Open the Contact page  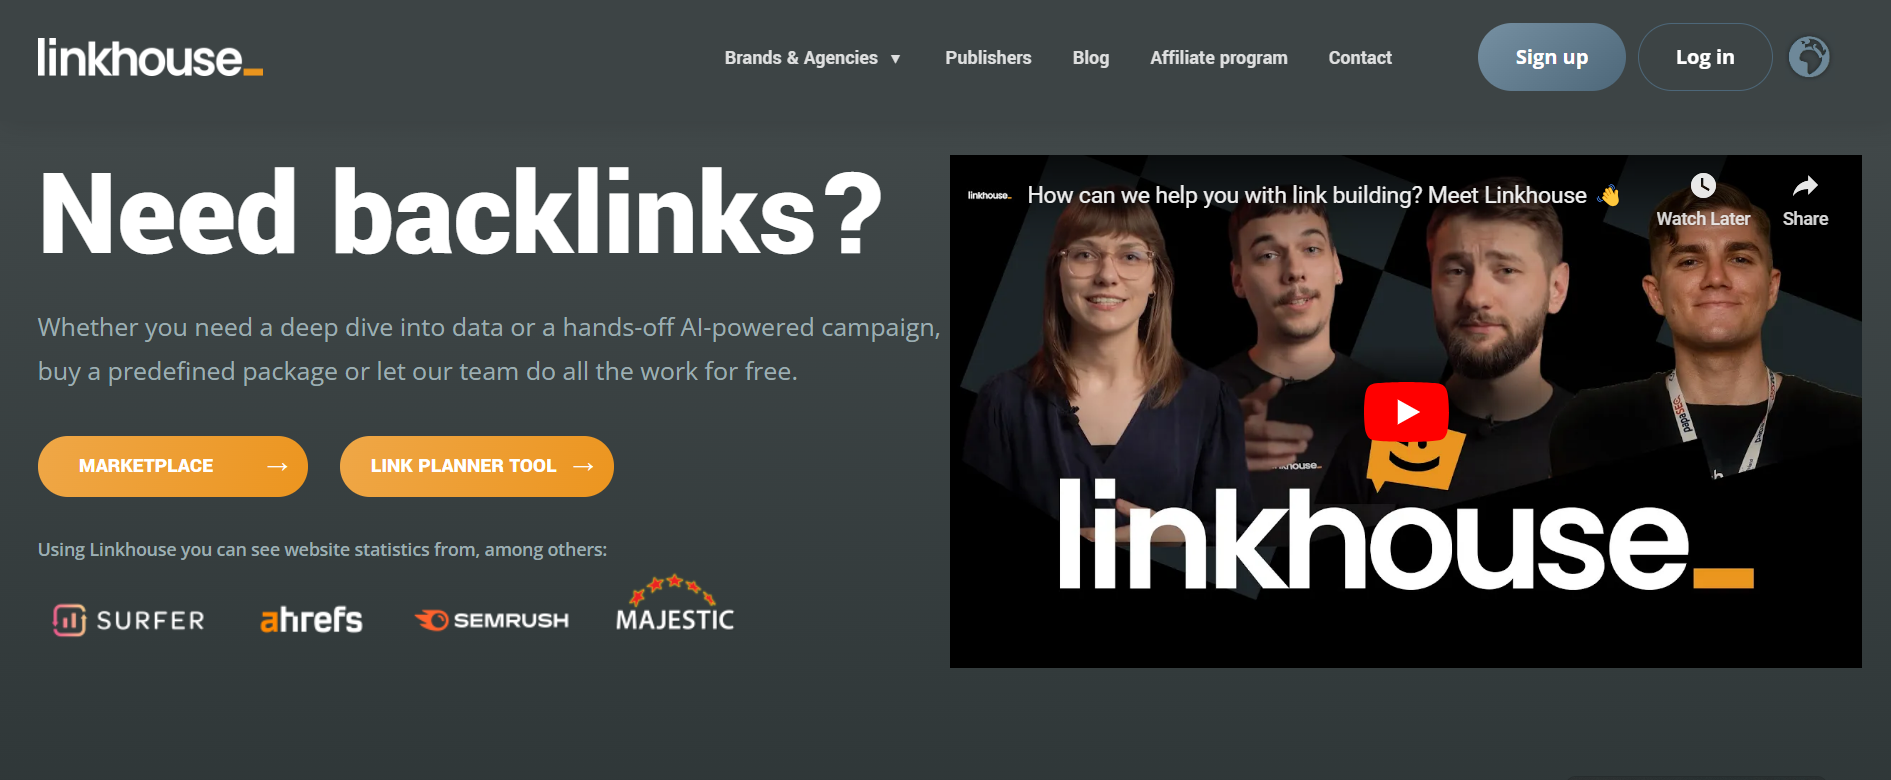point(1360,58)
